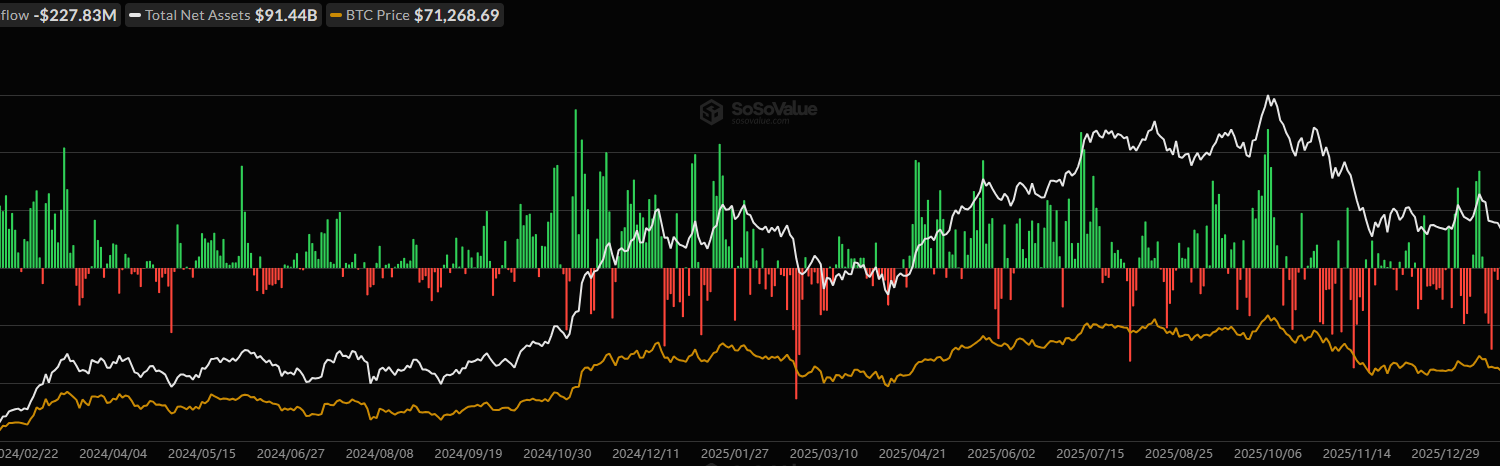Image resolution: width=1500 pixels, height=466 pixels.
Task: Click the 2025/12/29 date label
Action: click(1443, 452)
